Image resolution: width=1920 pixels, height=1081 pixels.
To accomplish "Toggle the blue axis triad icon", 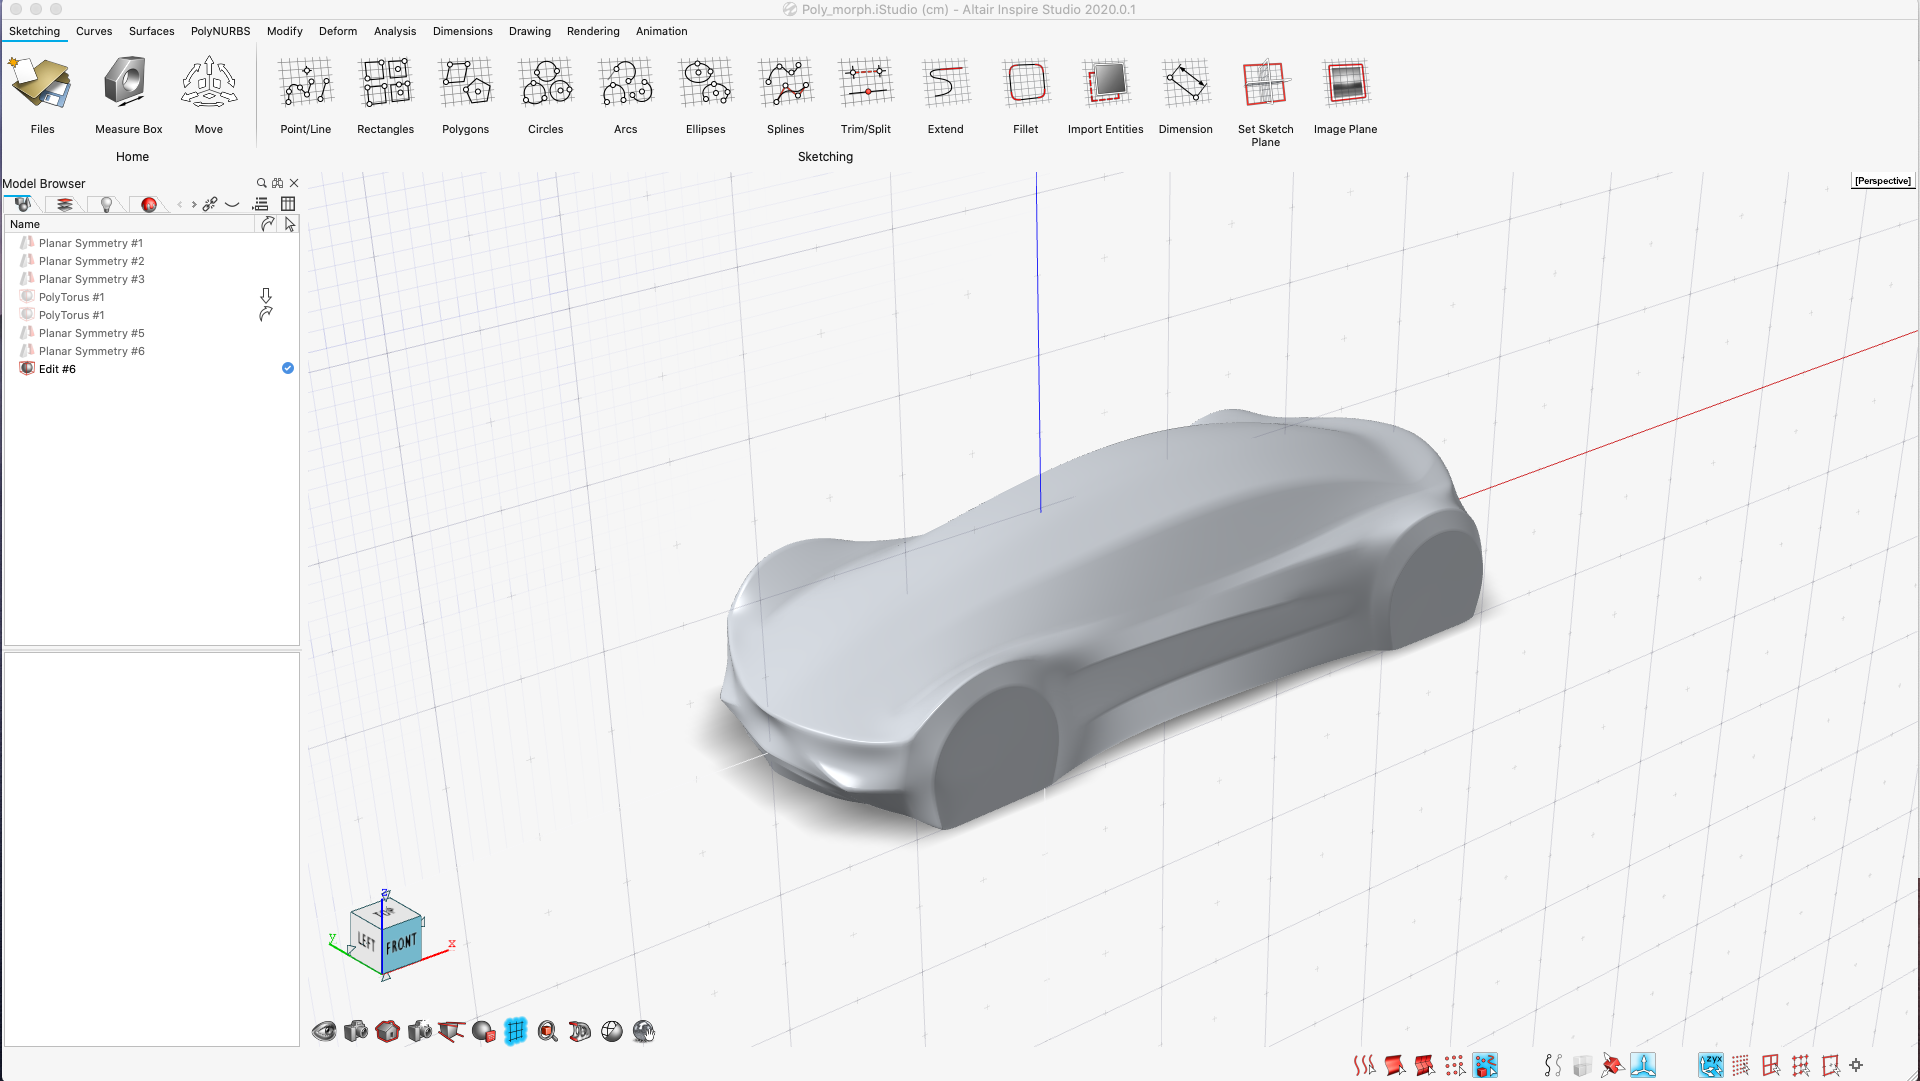I will 1643,1066.
